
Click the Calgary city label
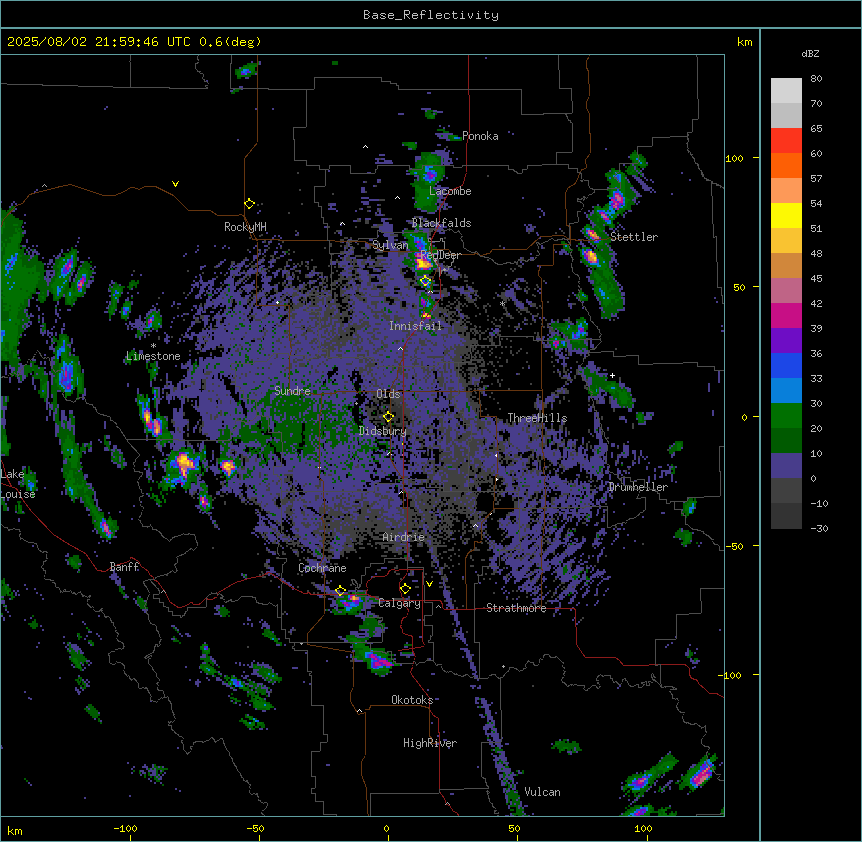(399, 603)
